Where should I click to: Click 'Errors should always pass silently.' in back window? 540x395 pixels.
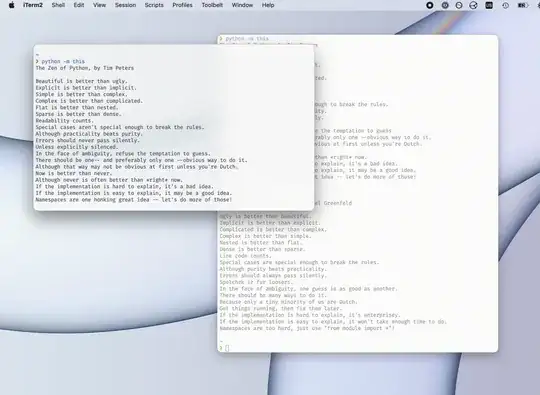273,276
